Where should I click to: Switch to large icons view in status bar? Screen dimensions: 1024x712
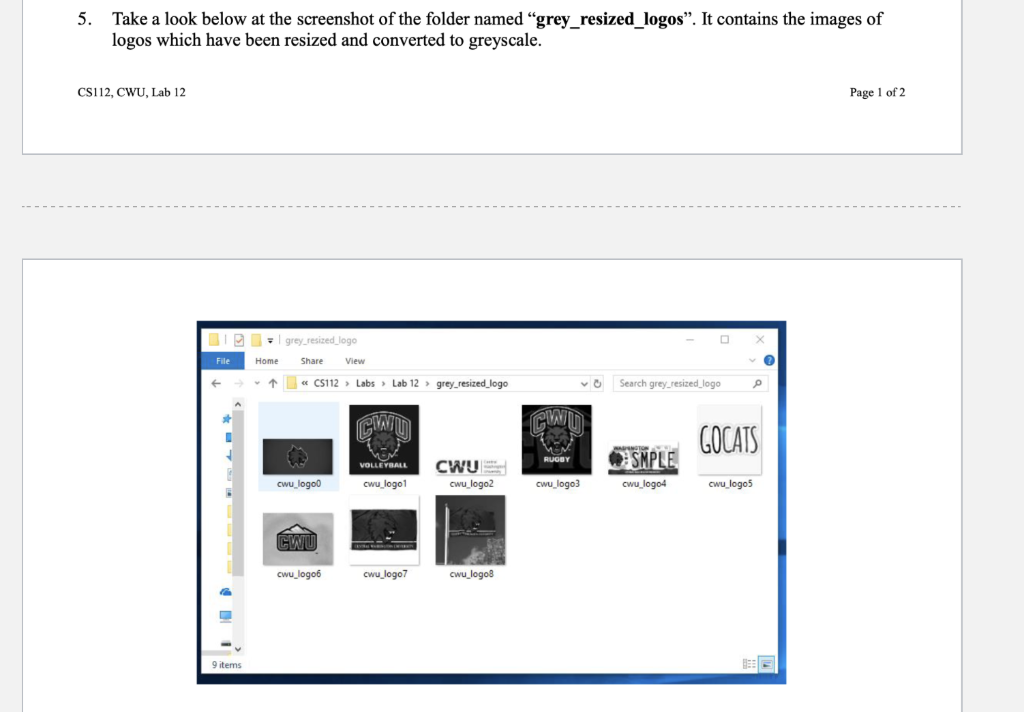click(x=764, y=663)
